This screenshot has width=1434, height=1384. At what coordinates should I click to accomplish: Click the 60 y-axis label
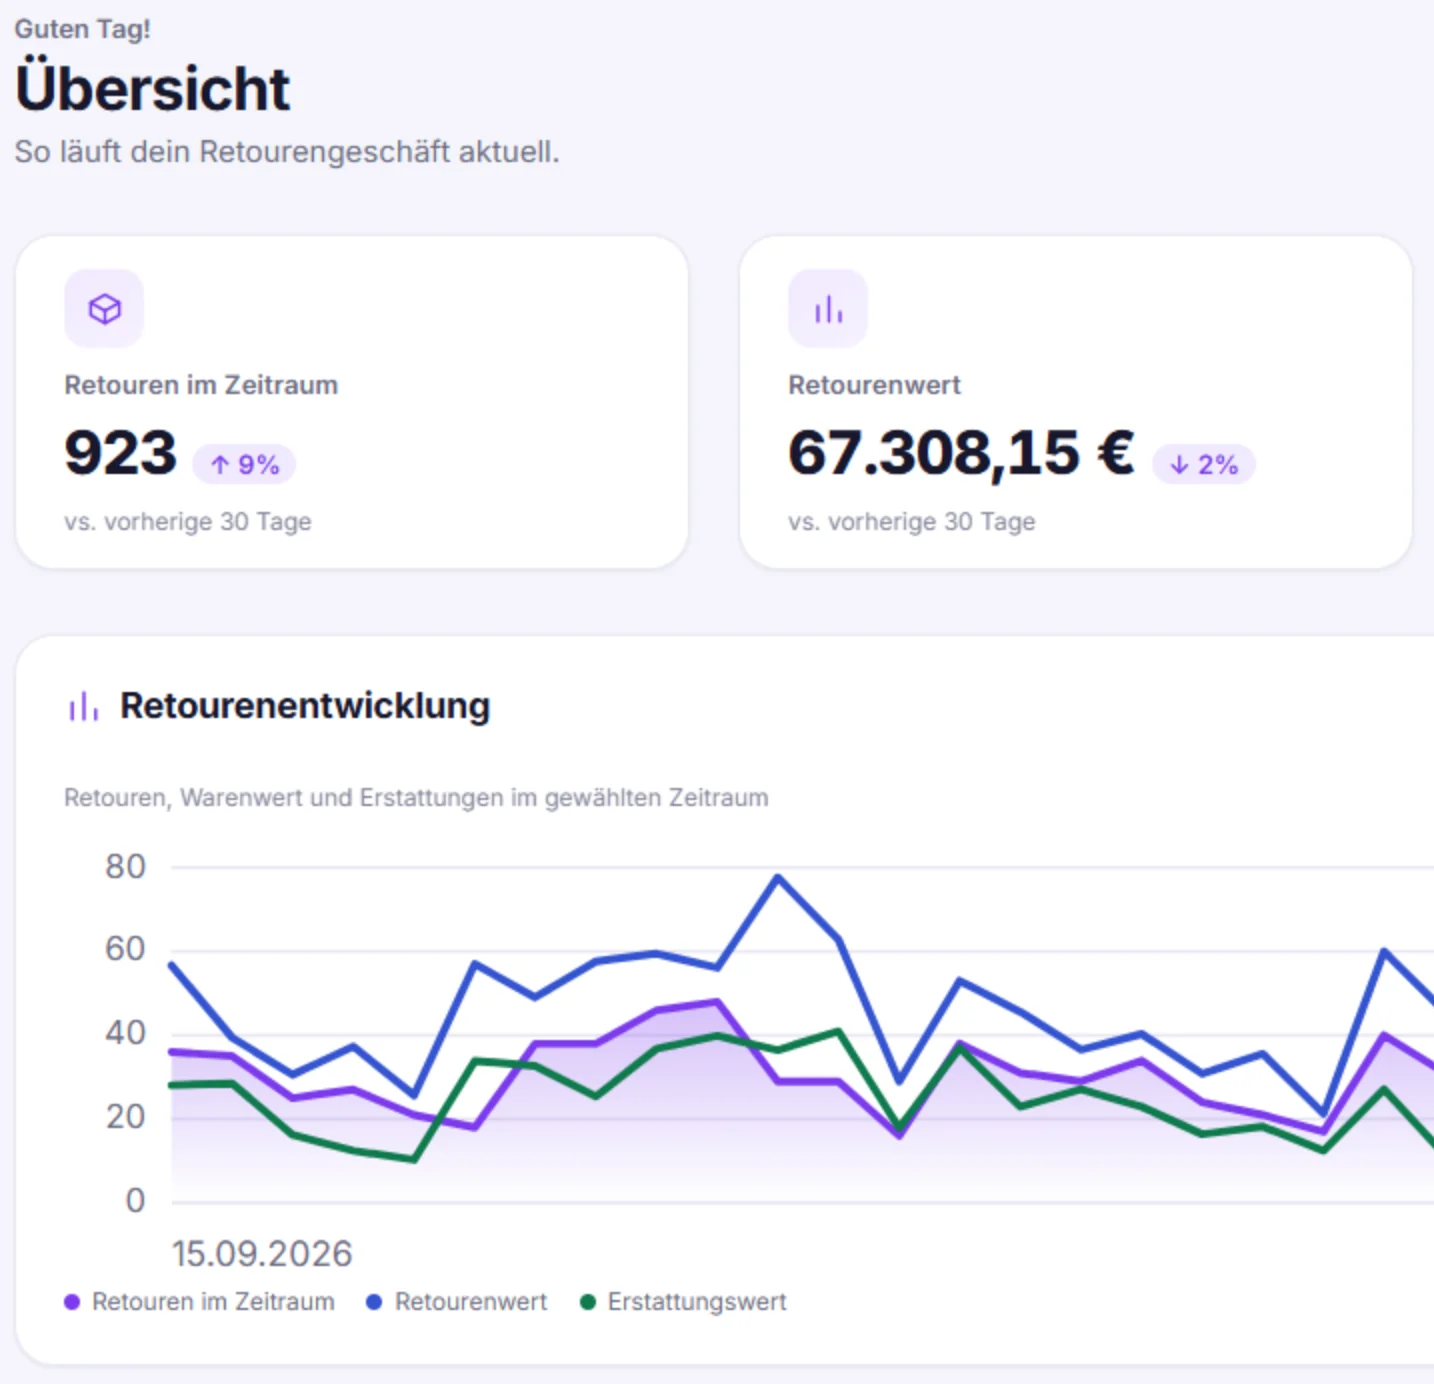[x=125, y=949]
